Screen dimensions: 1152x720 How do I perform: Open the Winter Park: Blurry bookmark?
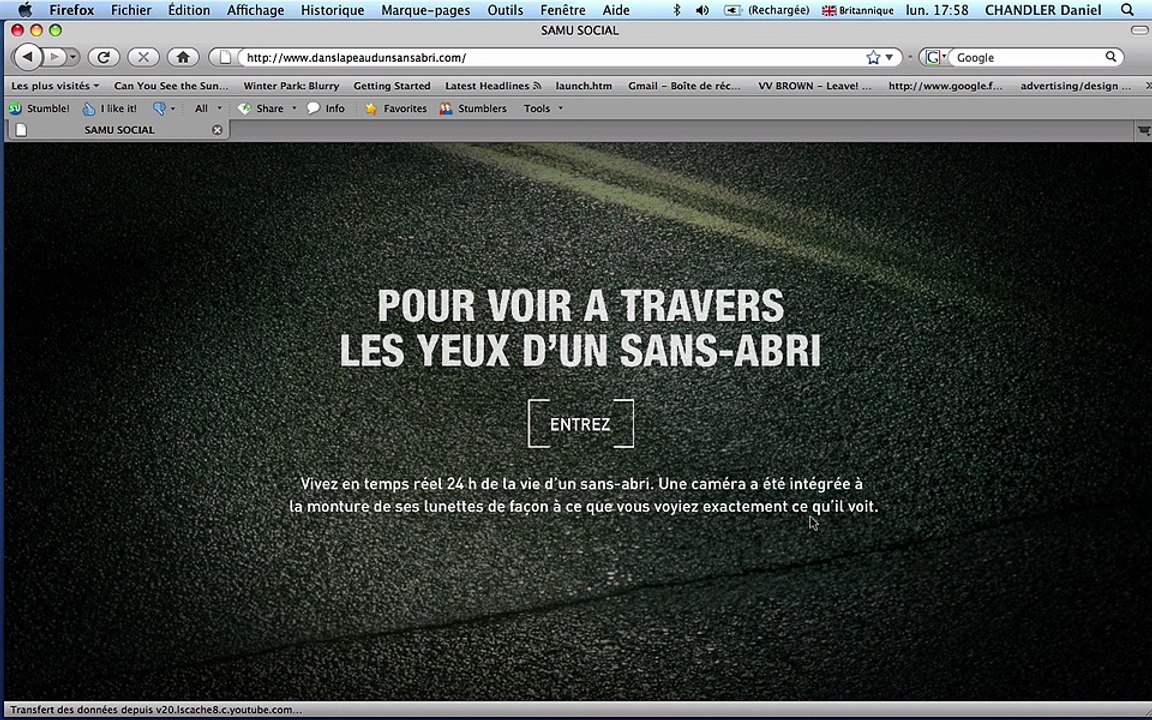[291, 86]
